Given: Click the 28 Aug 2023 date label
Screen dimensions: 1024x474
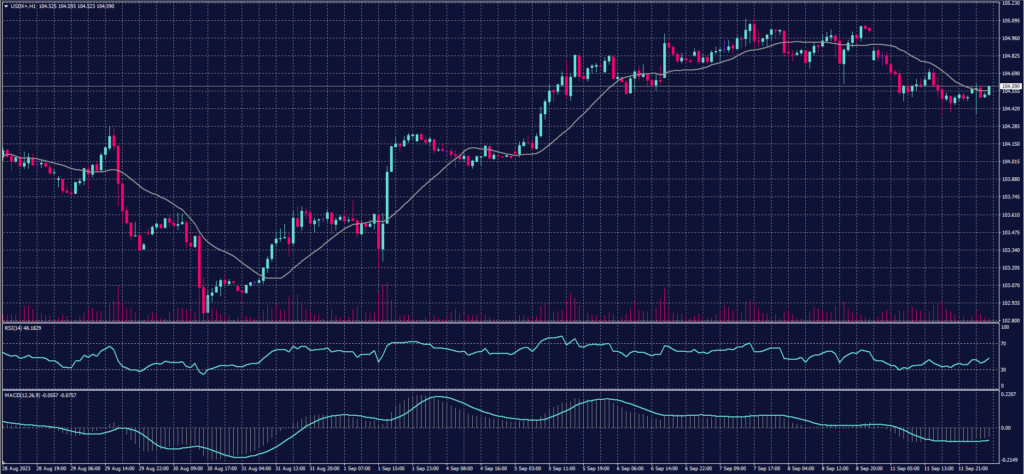Looking at the screenshot, I should (17, 467).
